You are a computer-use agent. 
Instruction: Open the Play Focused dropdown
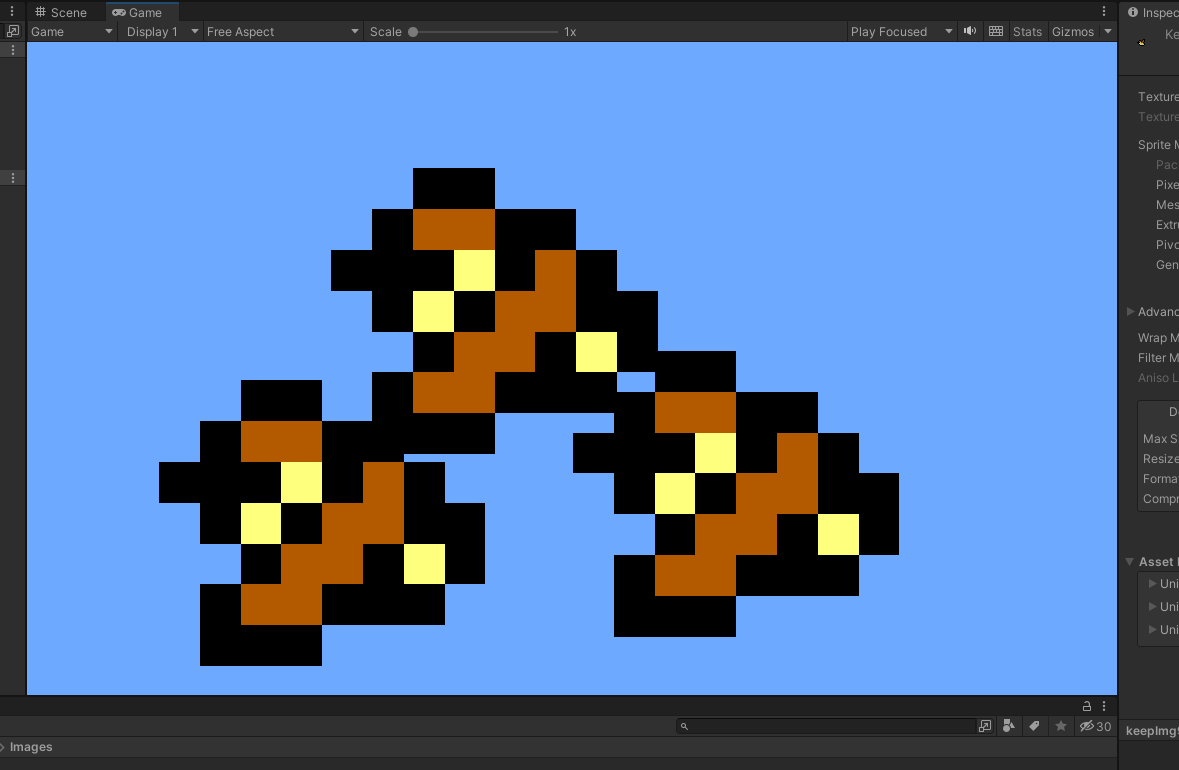pyautogui.click(x=901, y=32)
